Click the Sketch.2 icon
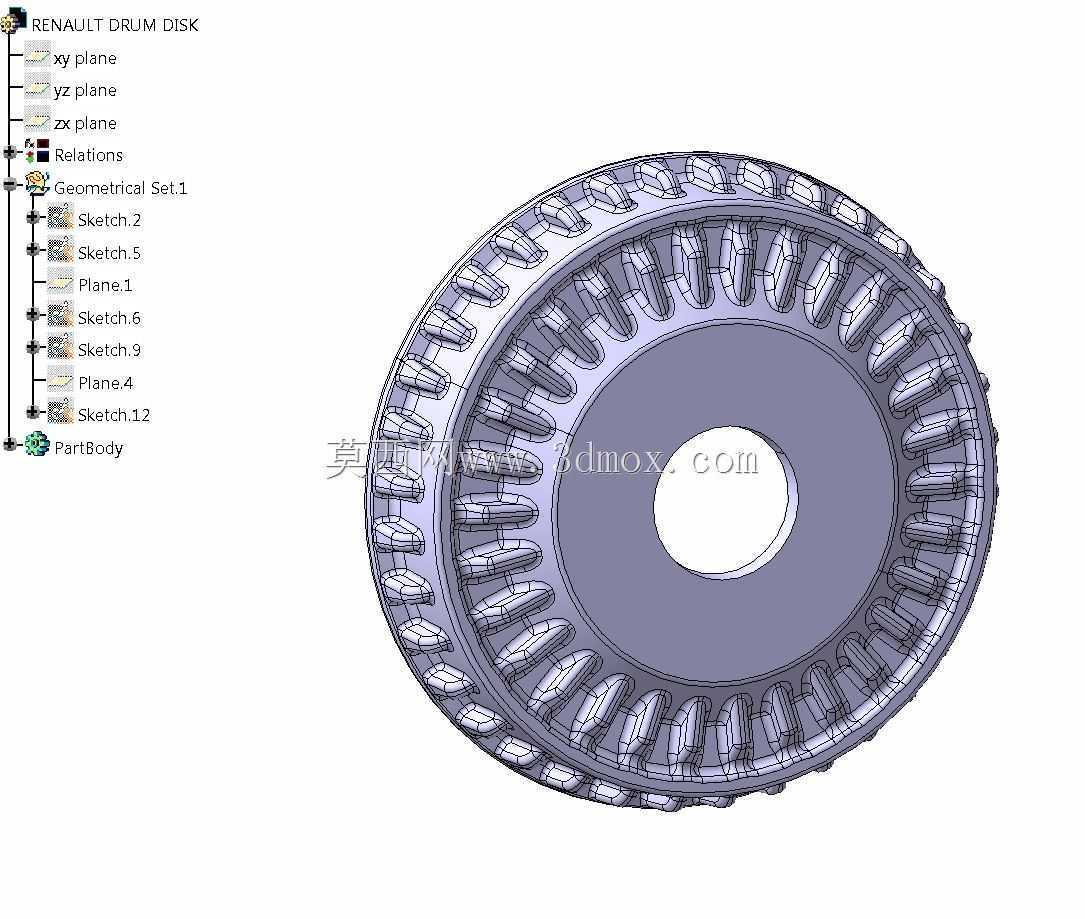Image resolution: width=1085 pixels, height=919 pixels. click(60, 217)
